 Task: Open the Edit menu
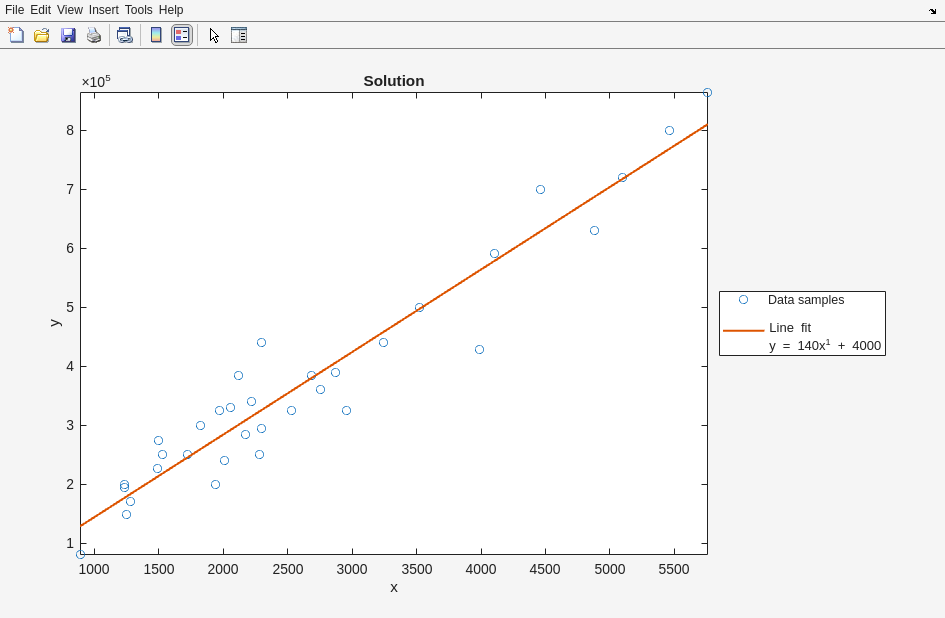click(x=40, y=10)
